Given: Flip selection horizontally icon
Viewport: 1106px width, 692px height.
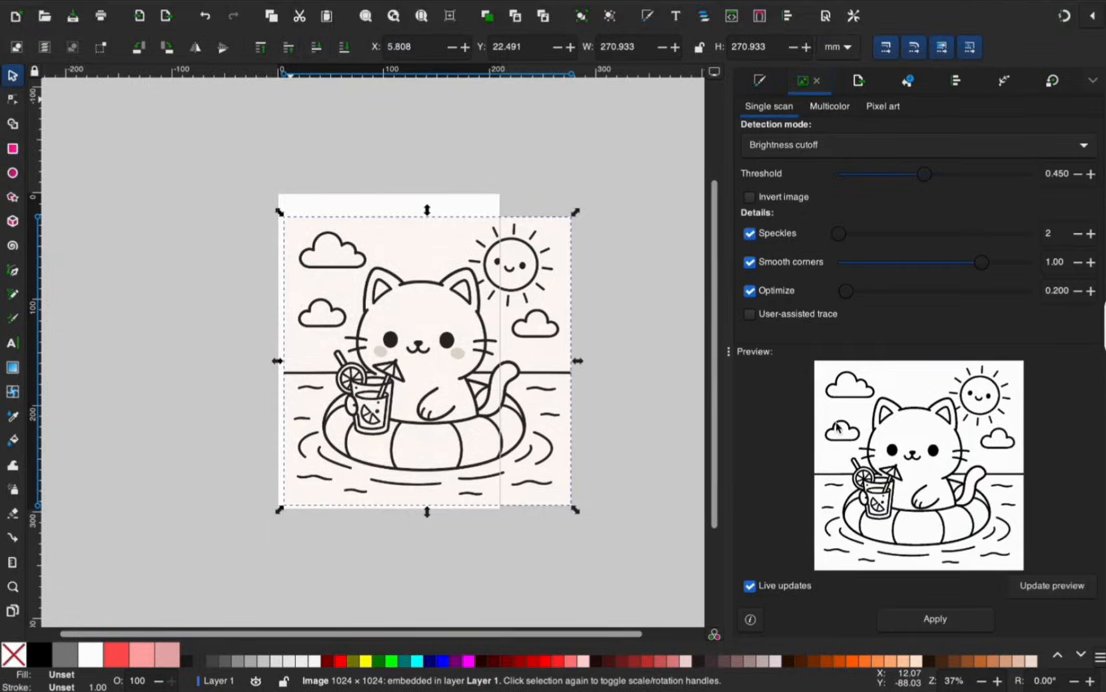Looking at the screenshot, I should (x=195, y=47).
